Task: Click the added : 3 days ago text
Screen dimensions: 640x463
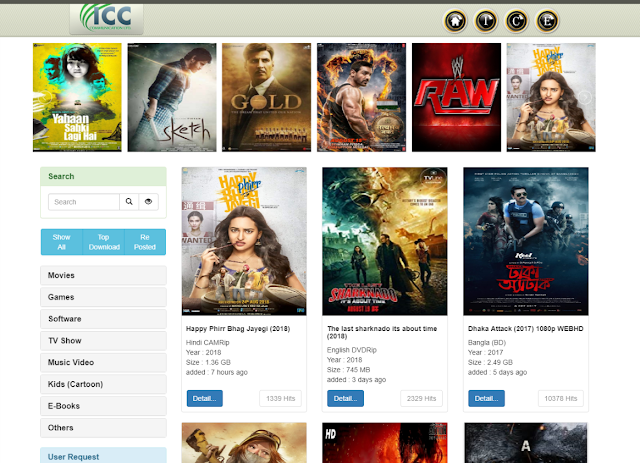Action: [x=356, y=380]
